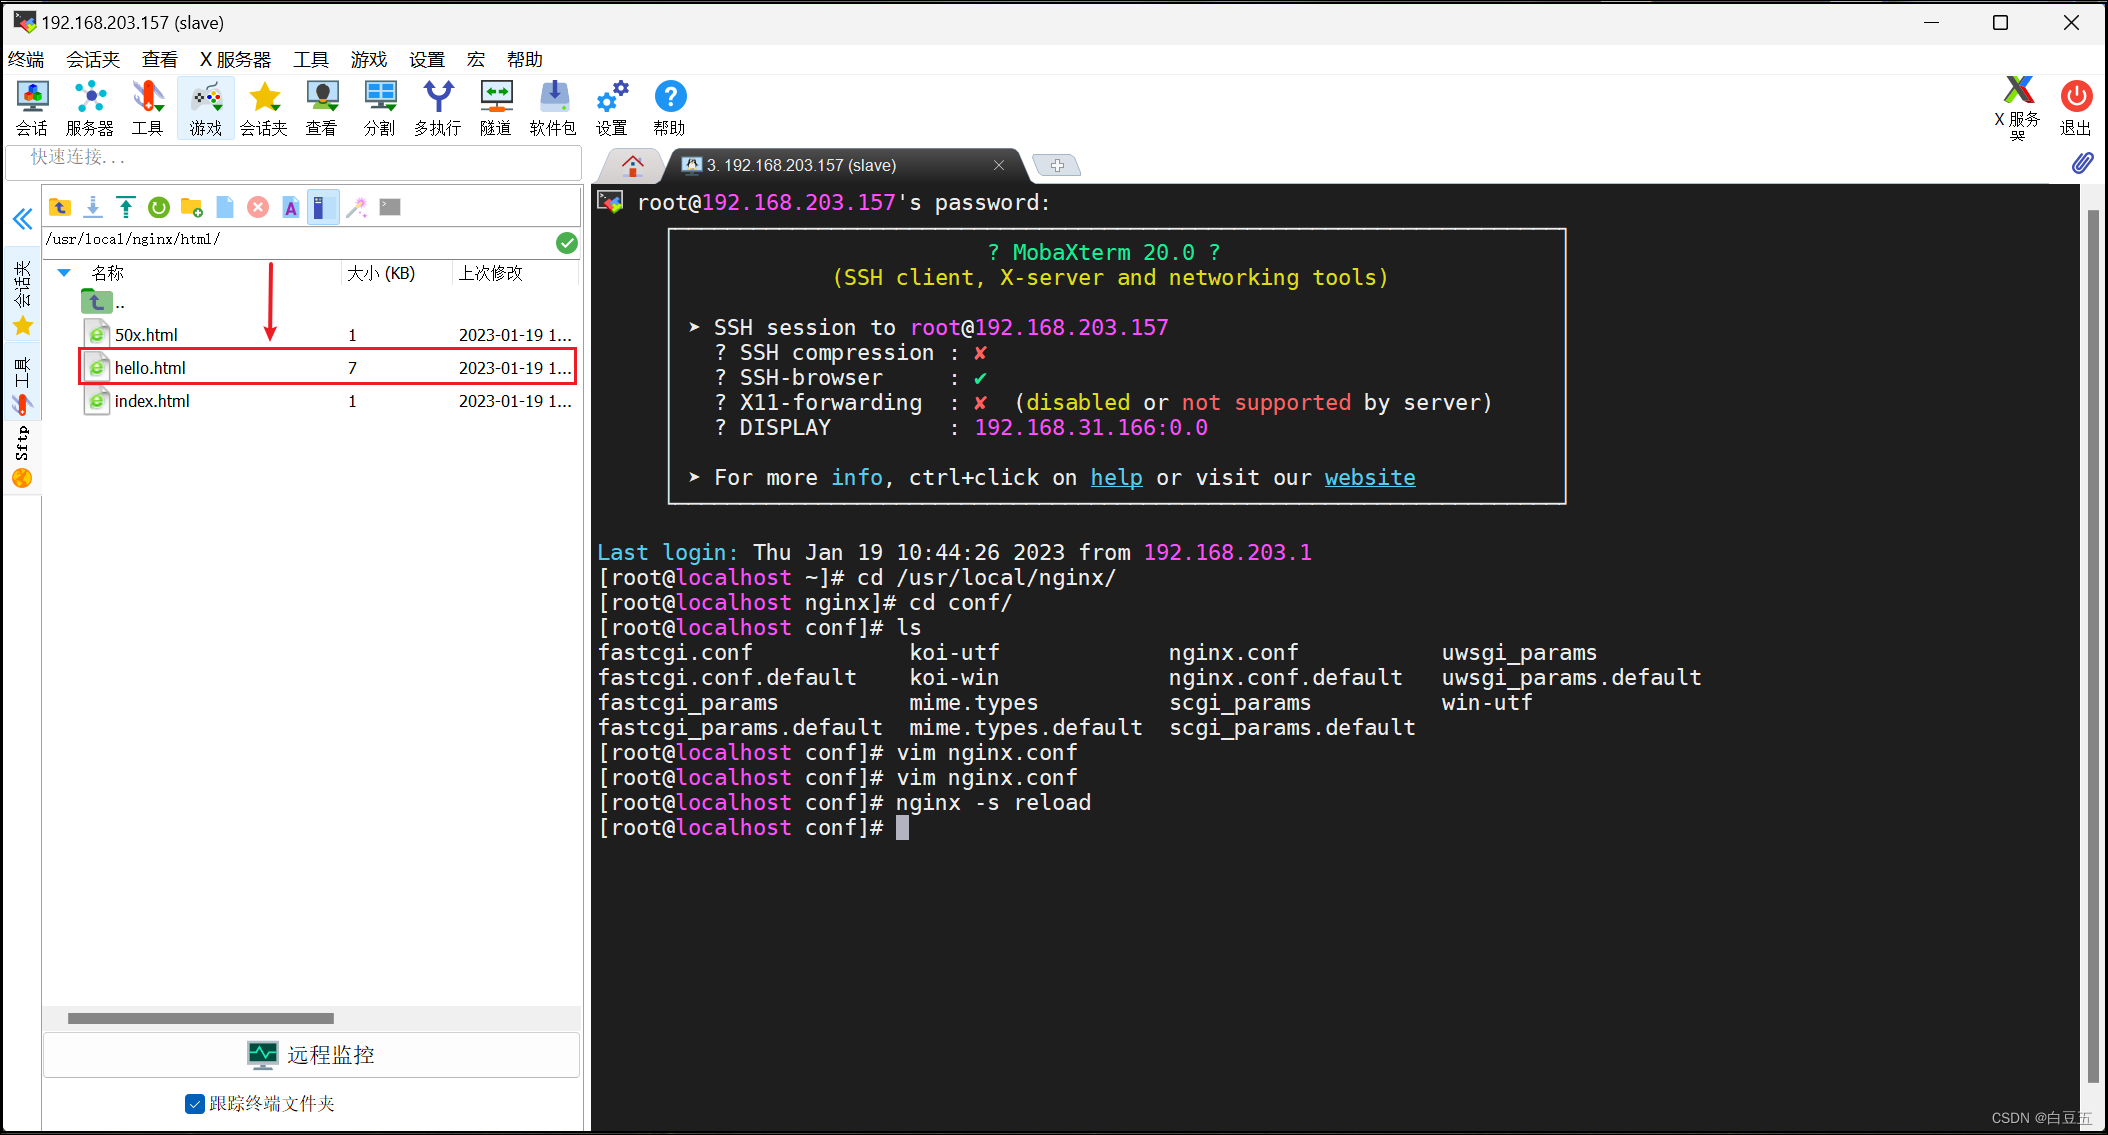Click the 查看 (View) toolbar icon
Screen dimensions: 2108x1135
[321, 108]
